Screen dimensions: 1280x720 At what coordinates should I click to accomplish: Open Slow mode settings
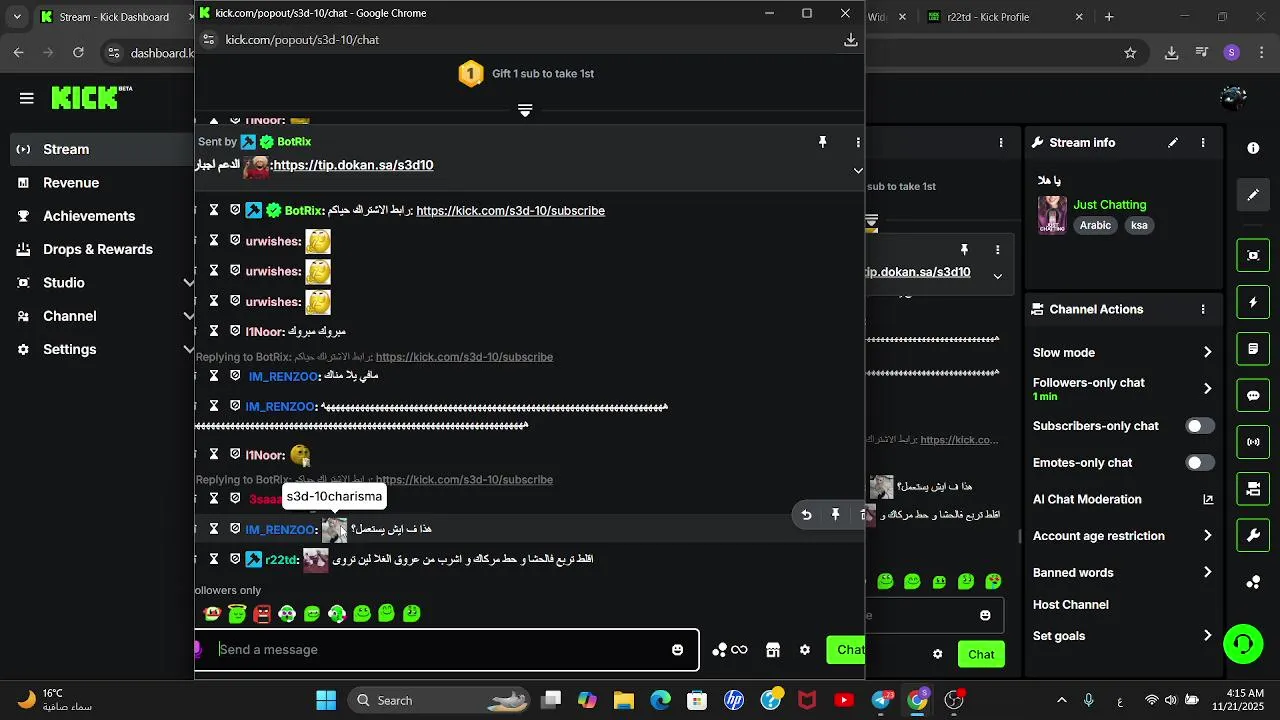point(1122,352)
